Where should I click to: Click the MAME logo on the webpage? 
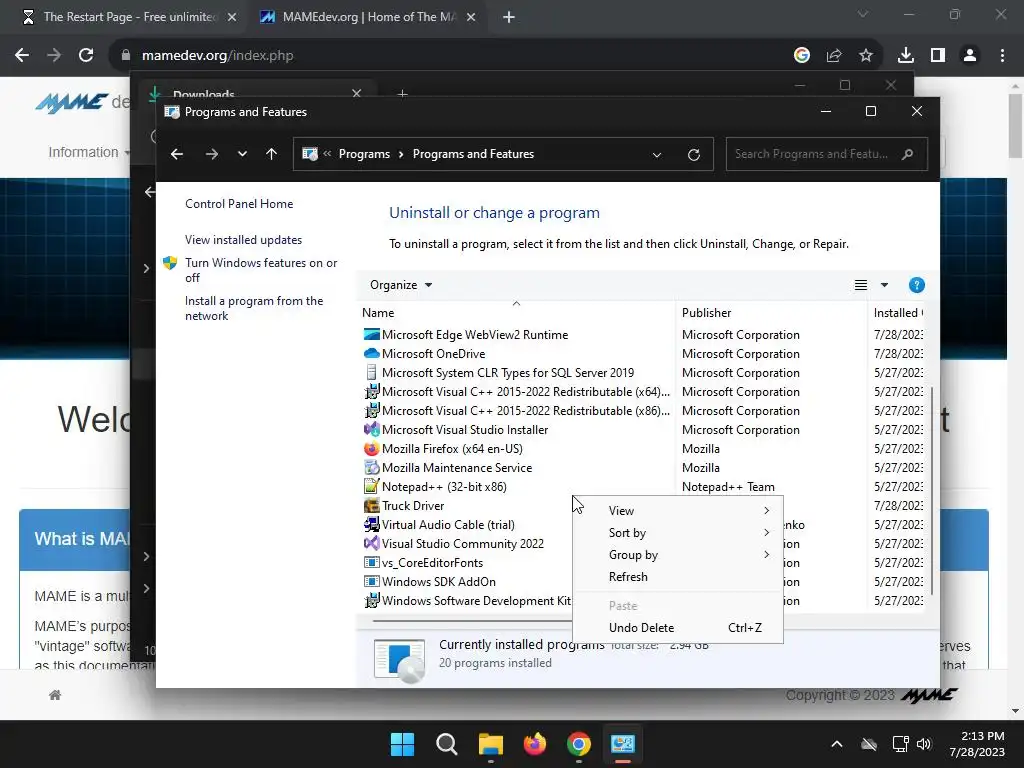(72, 103)
